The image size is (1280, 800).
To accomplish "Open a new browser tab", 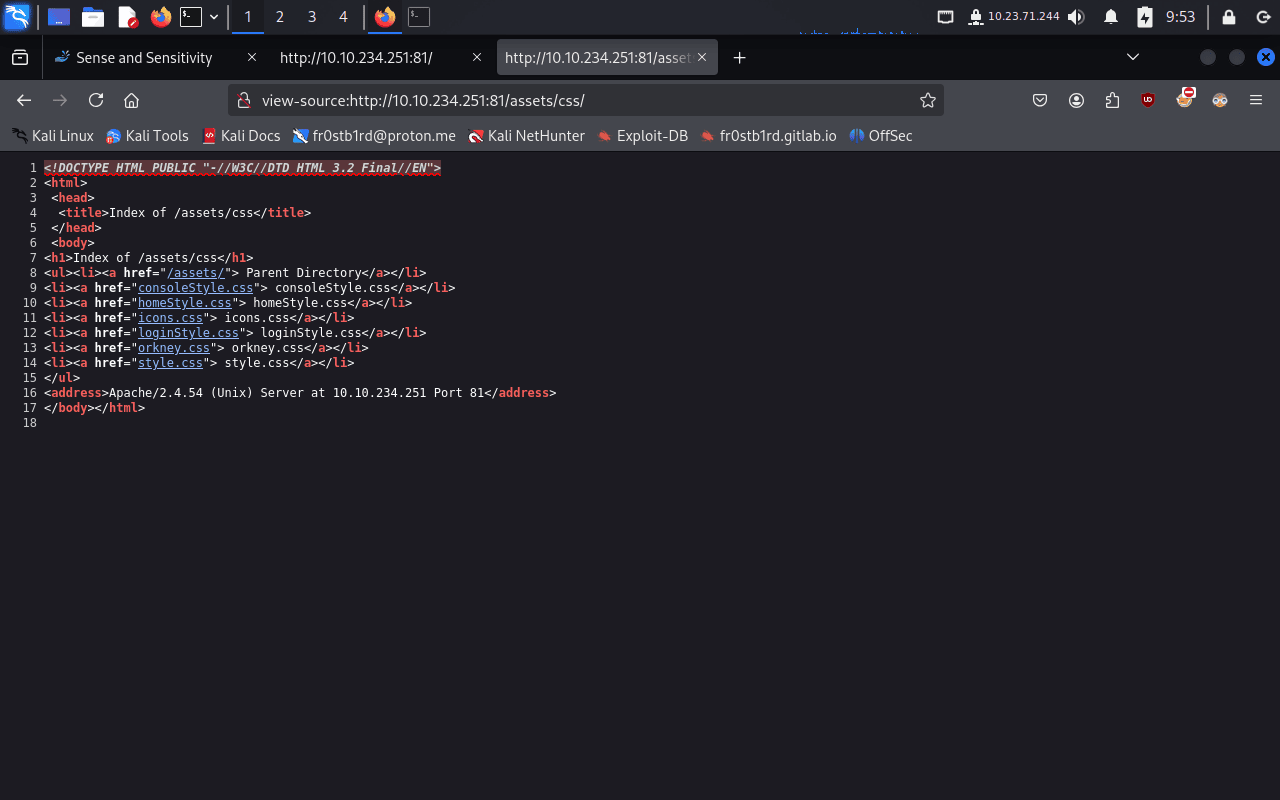I will pos(740,58).
